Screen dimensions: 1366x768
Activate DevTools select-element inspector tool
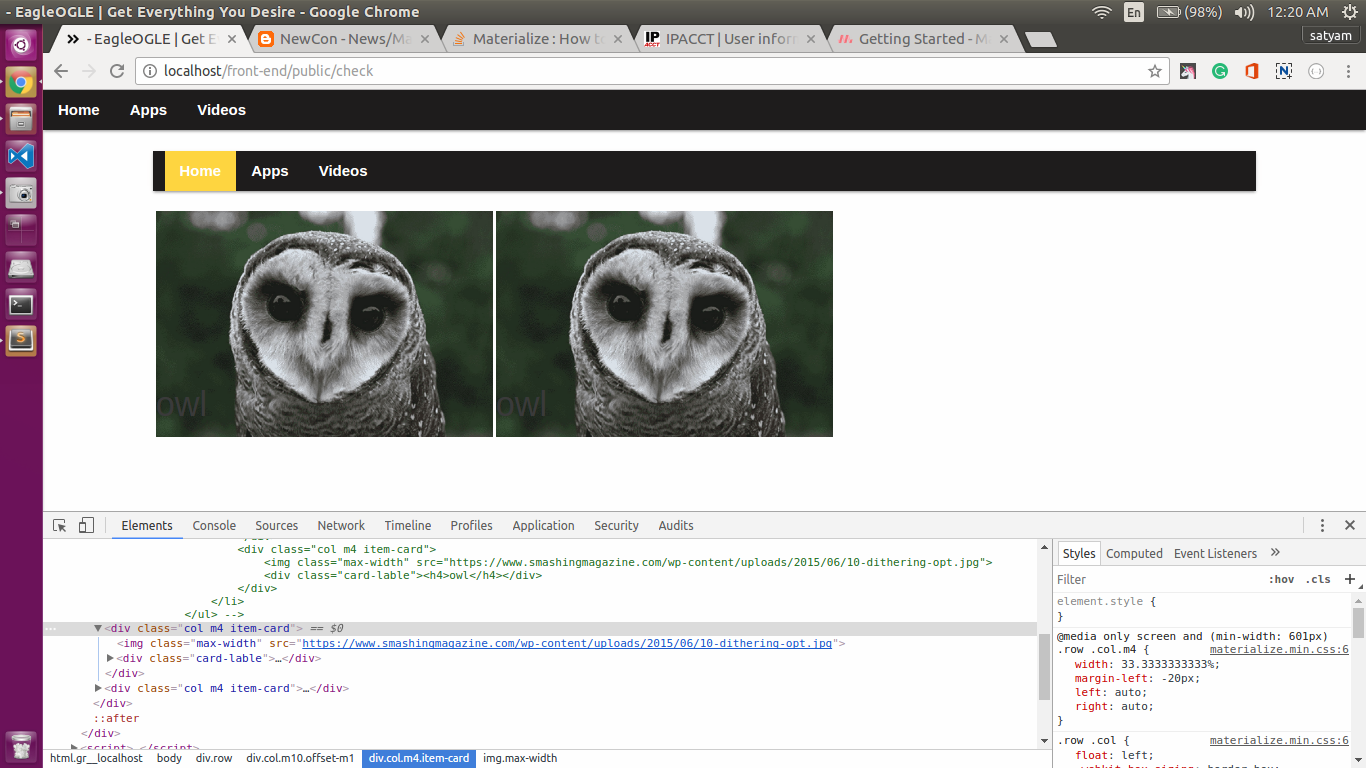(60, 525)
